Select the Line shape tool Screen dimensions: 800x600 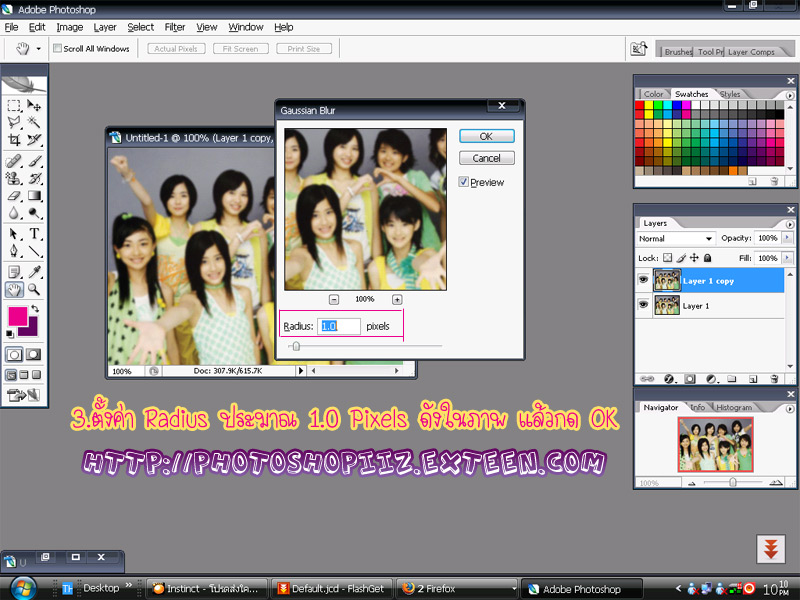[34, 251]
